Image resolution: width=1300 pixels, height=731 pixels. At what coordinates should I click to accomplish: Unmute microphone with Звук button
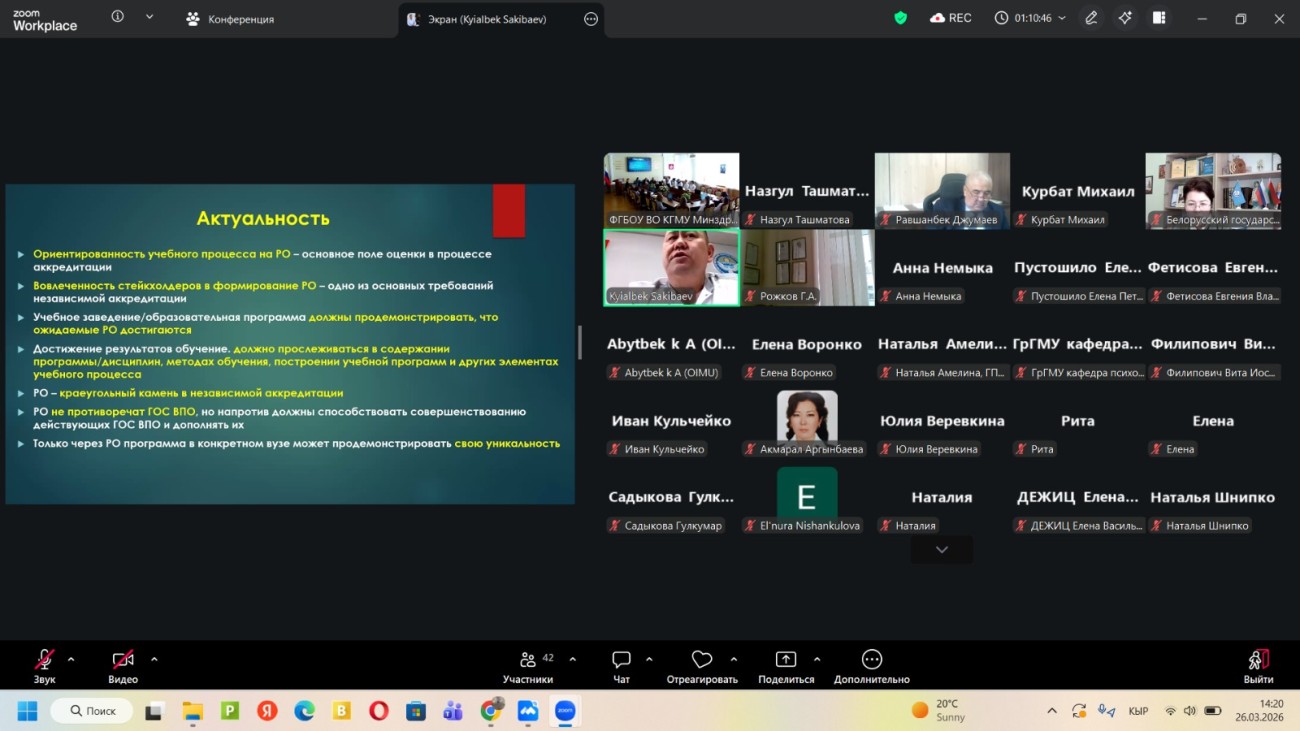click(44, 660)
